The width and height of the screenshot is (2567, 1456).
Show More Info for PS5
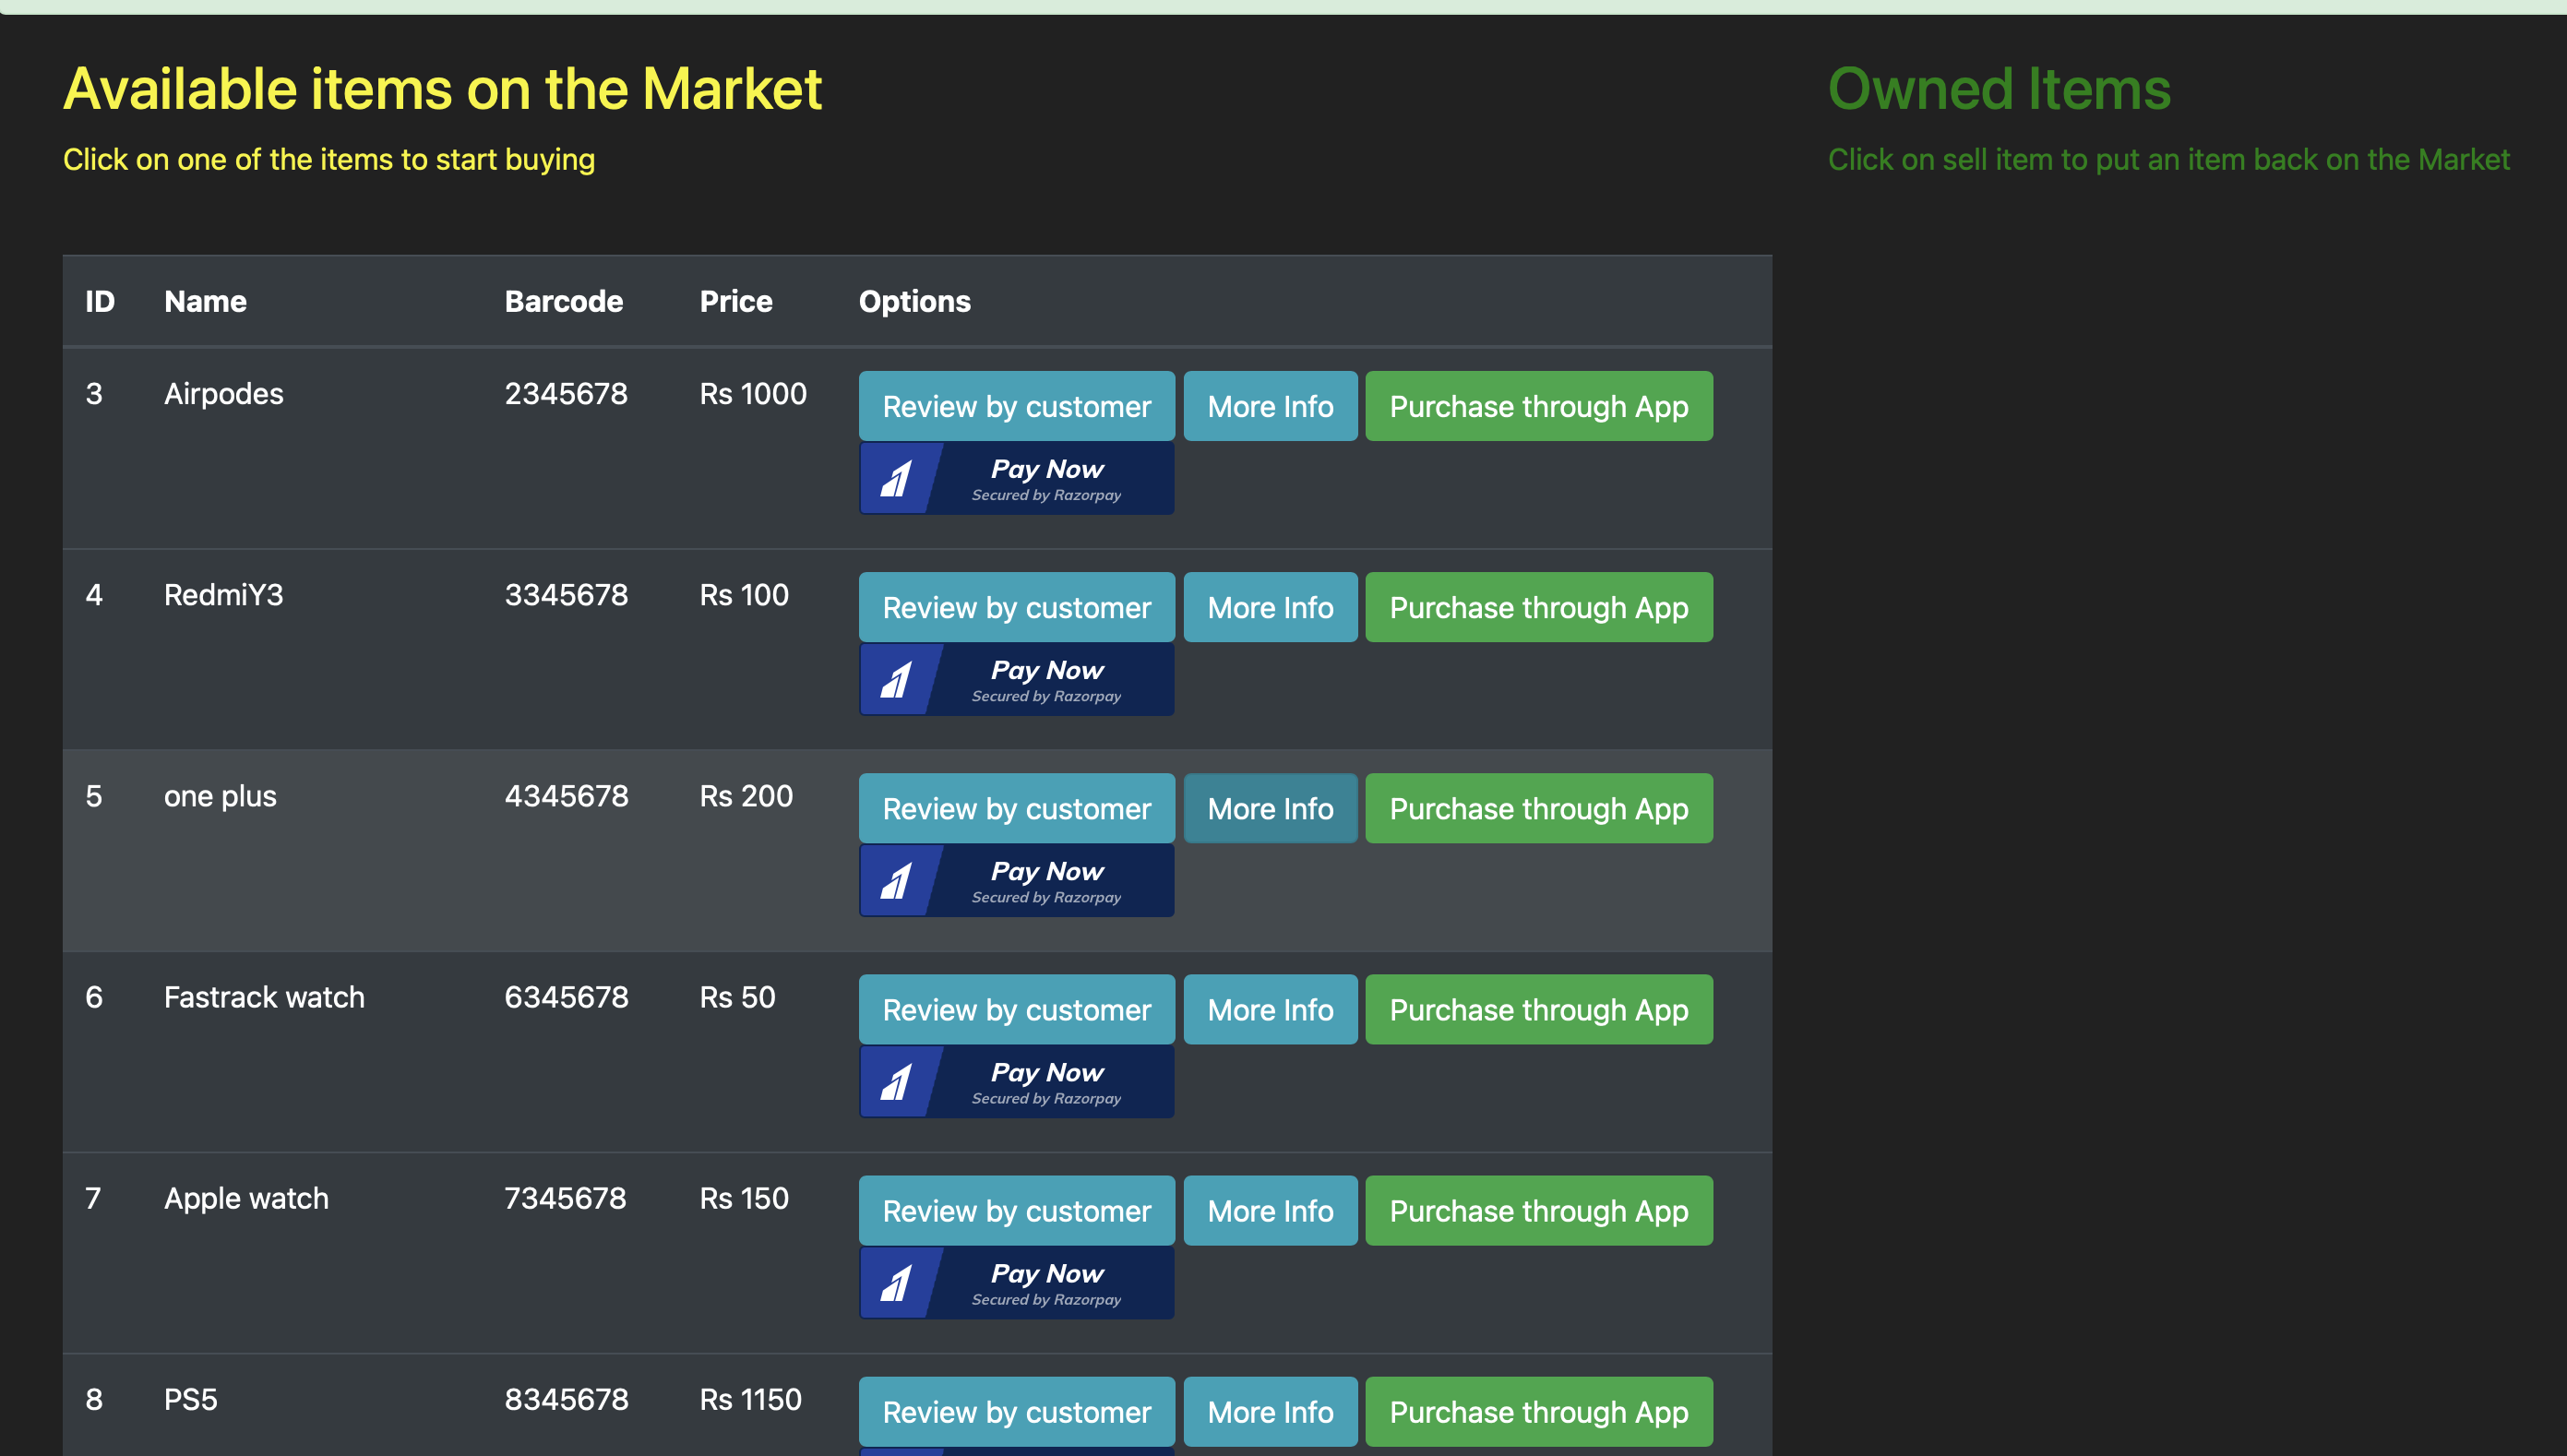click(x=1270, y=1411)
